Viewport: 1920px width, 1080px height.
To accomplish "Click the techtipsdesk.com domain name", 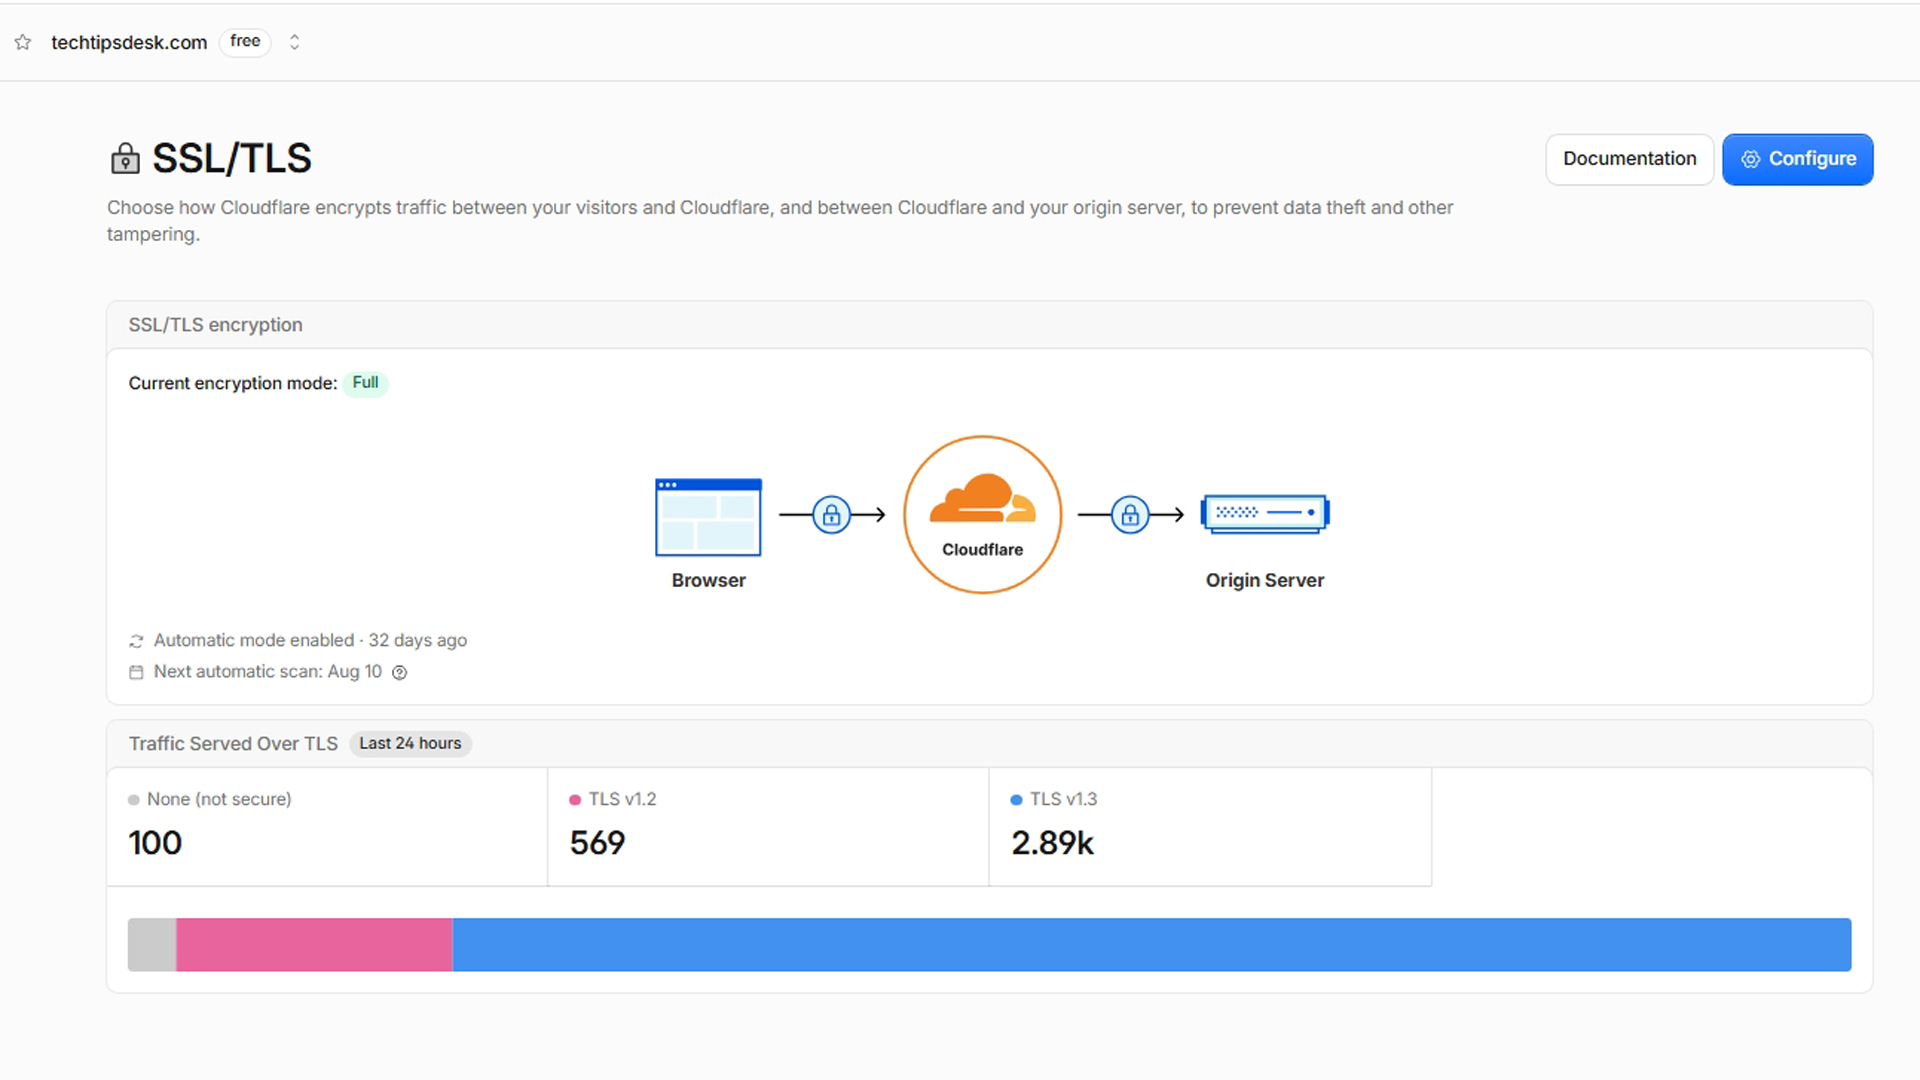I will [129, 42].
